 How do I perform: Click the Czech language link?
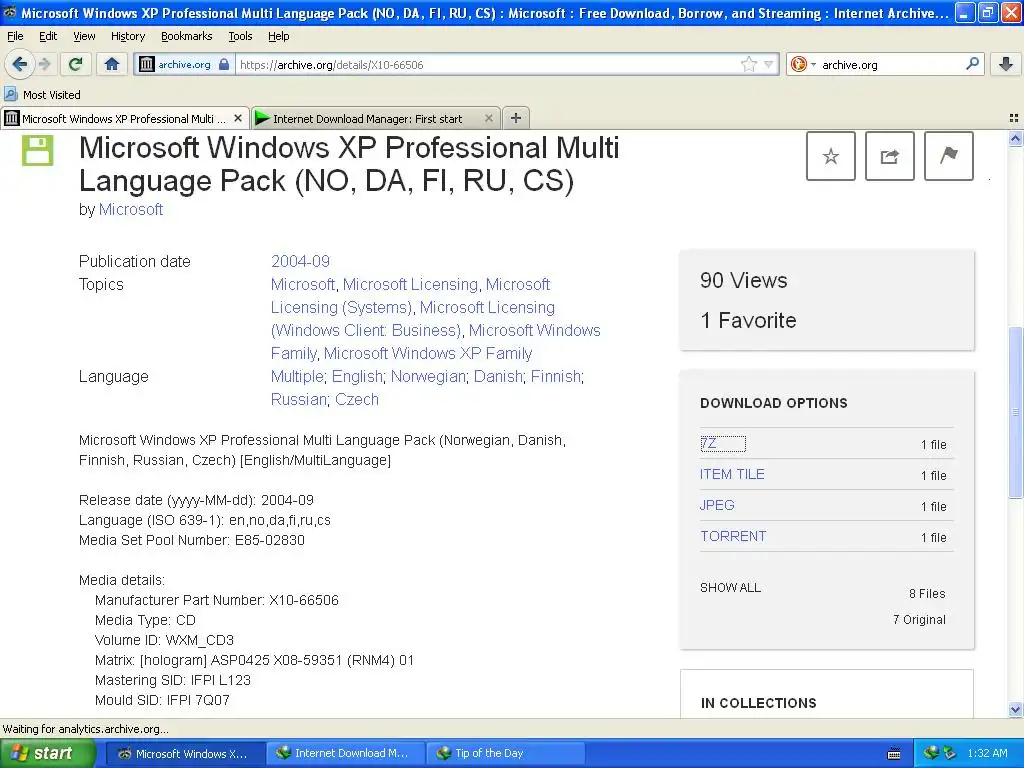point(357,400)
